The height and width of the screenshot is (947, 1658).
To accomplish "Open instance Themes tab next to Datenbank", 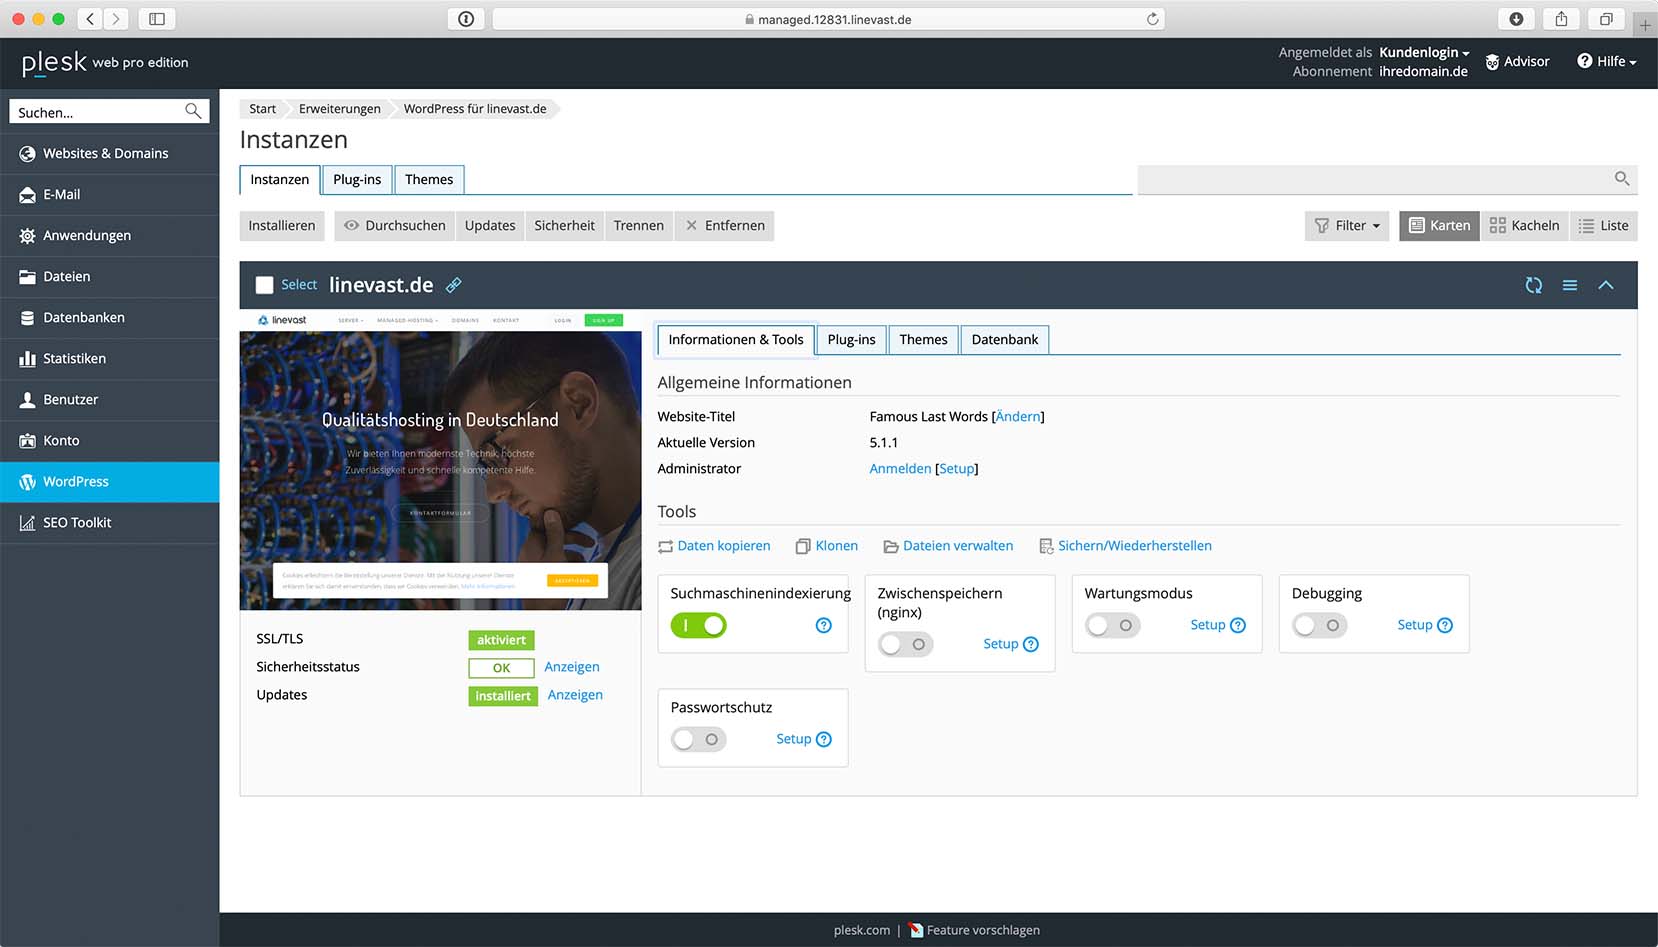I will (x=923, y=340).
